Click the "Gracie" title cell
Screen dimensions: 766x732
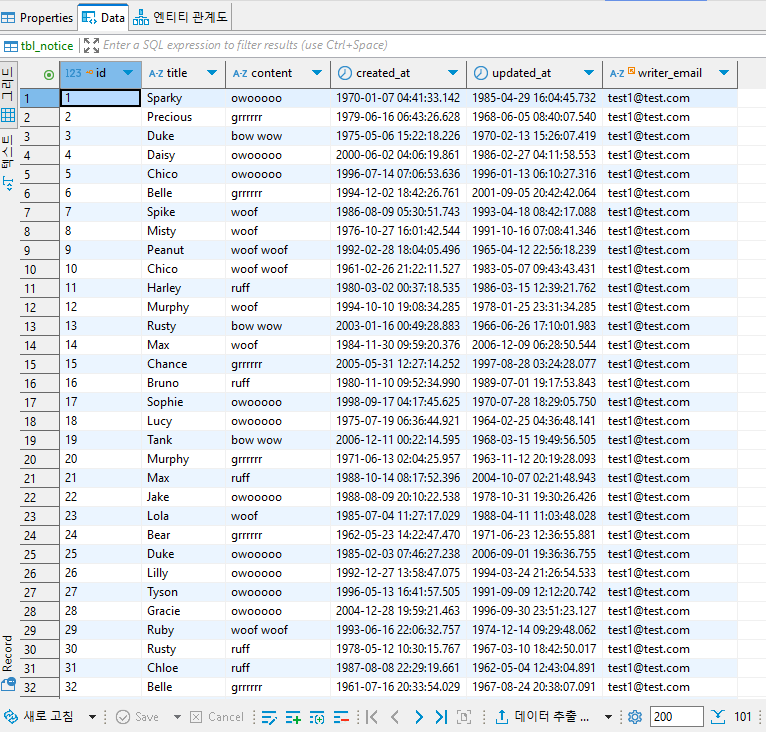coord(184,611)
